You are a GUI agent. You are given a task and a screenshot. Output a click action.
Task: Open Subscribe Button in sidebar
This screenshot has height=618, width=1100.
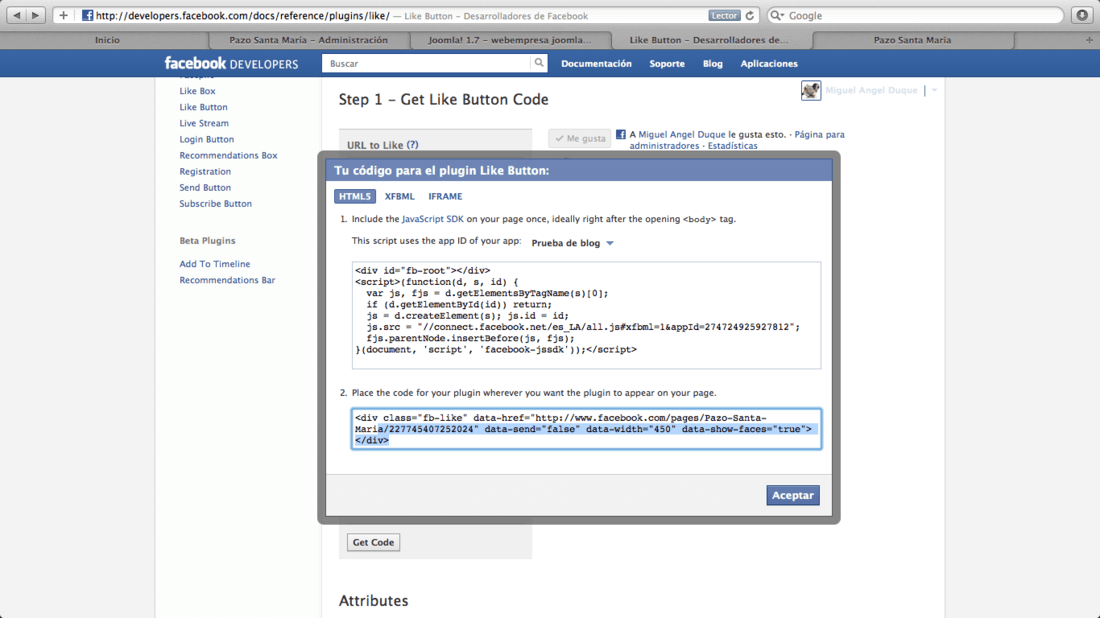215,204
